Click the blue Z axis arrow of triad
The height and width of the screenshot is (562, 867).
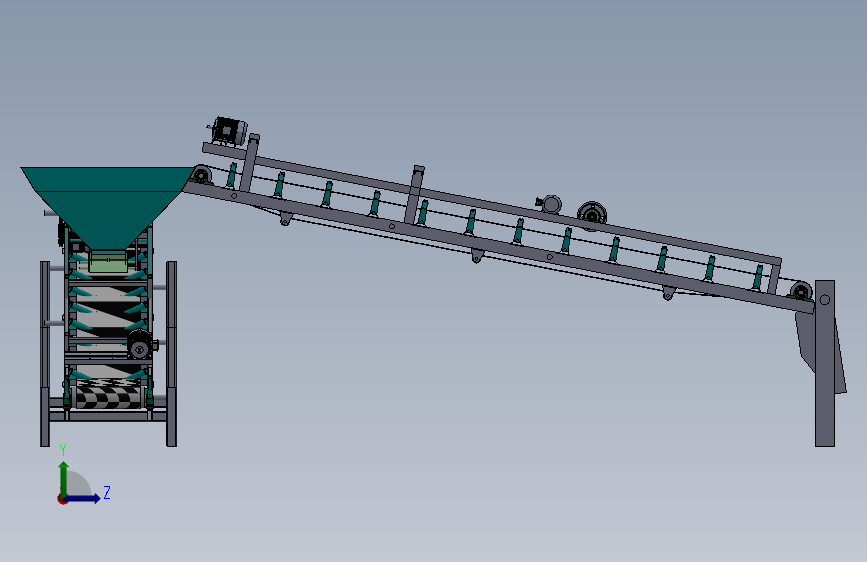point(83,498)
